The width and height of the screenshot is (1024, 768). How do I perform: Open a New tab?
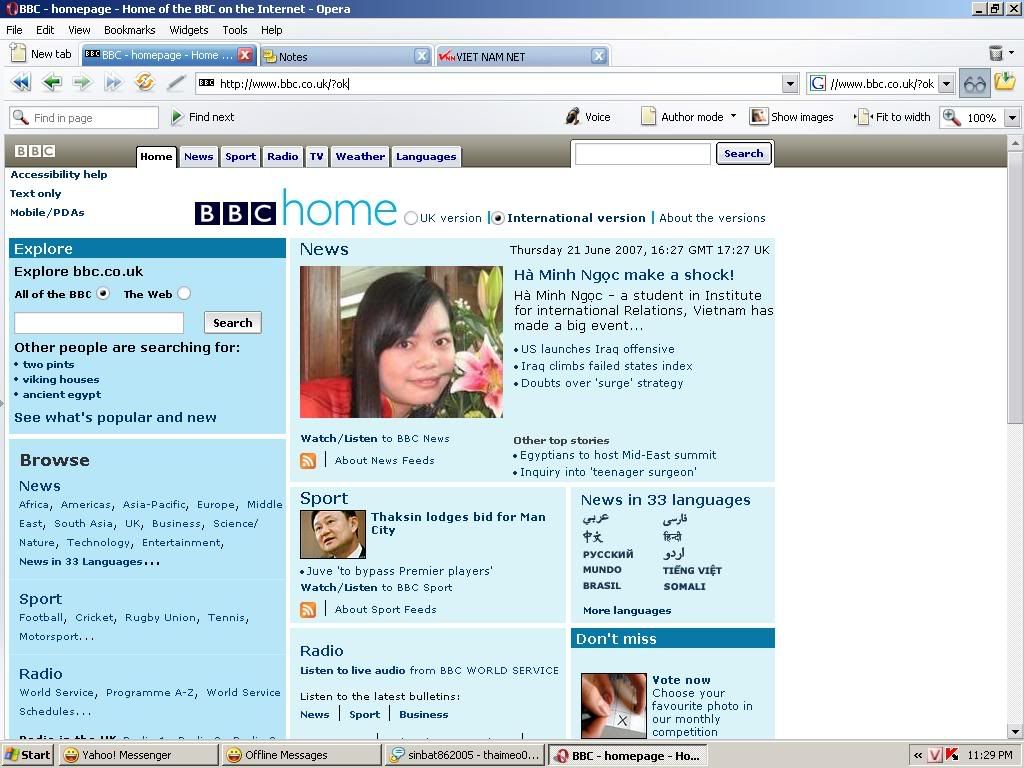[x=40, y=53]
